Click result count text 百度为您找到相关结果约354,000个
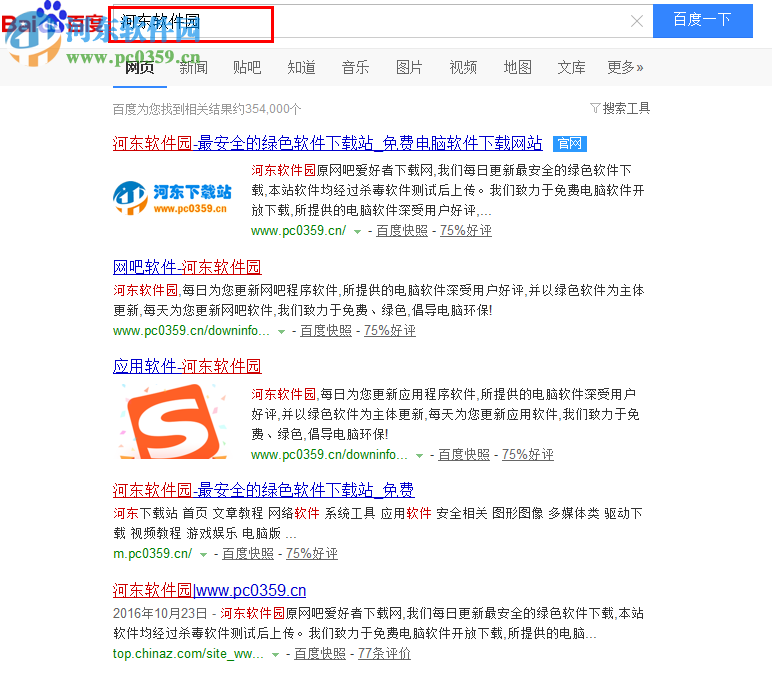 click(x=207, y=109)
